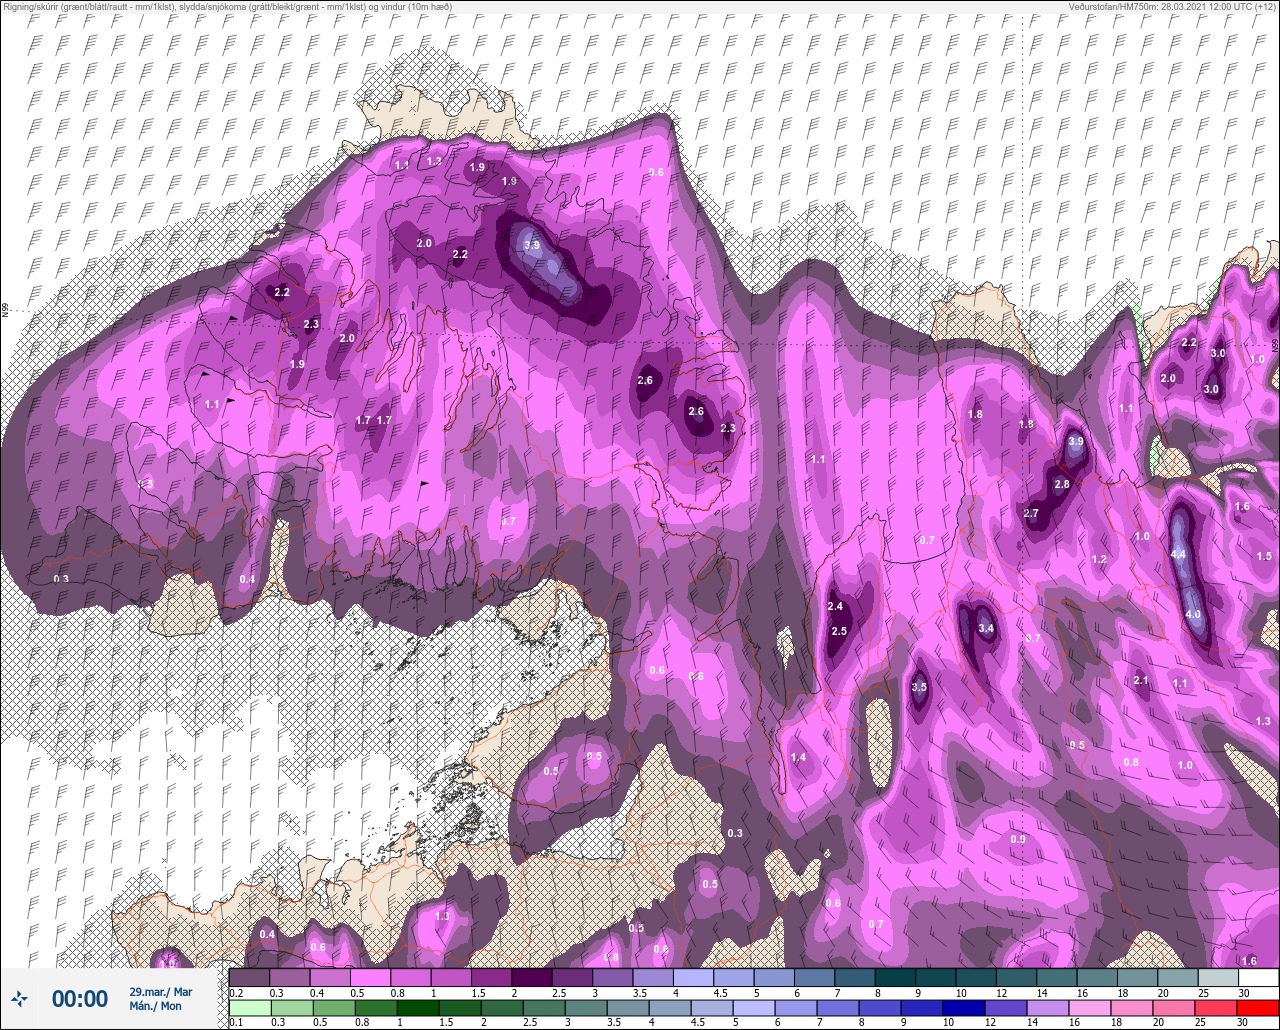Click the 3.5 precipitation value on map
This screenshot has height=1030, width=1280.
coord(920,688)
